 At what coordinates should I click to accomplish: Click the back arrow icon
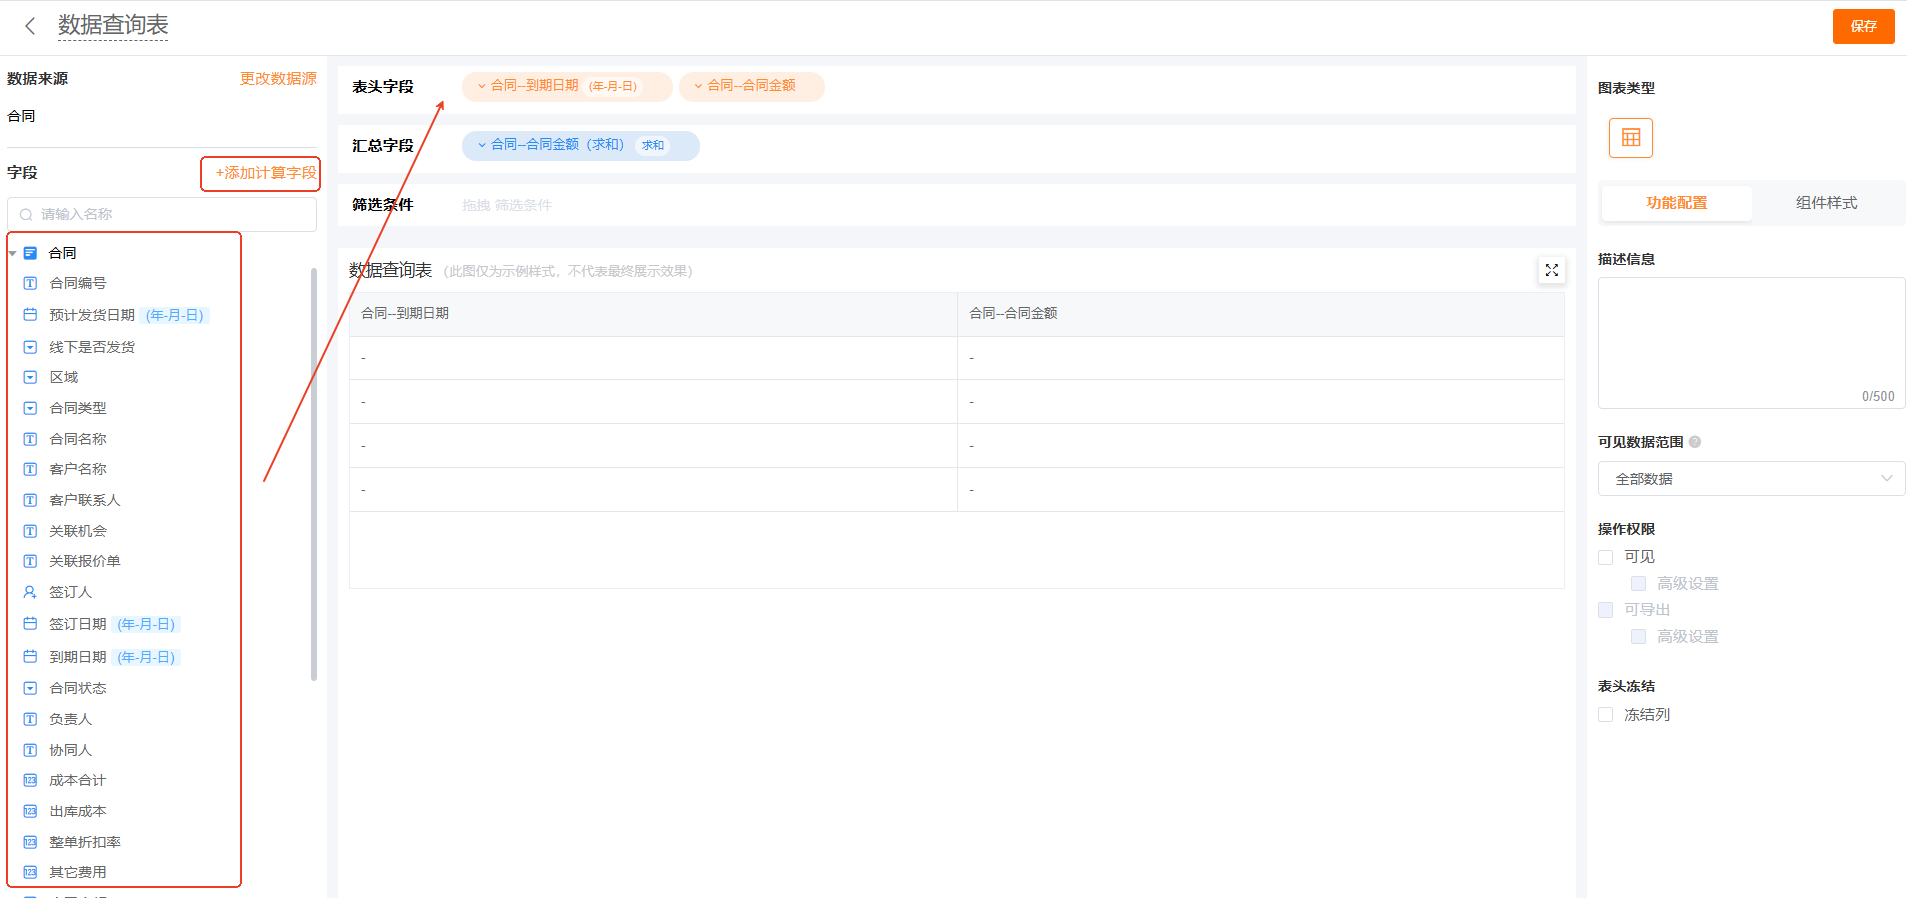(30, 26)
